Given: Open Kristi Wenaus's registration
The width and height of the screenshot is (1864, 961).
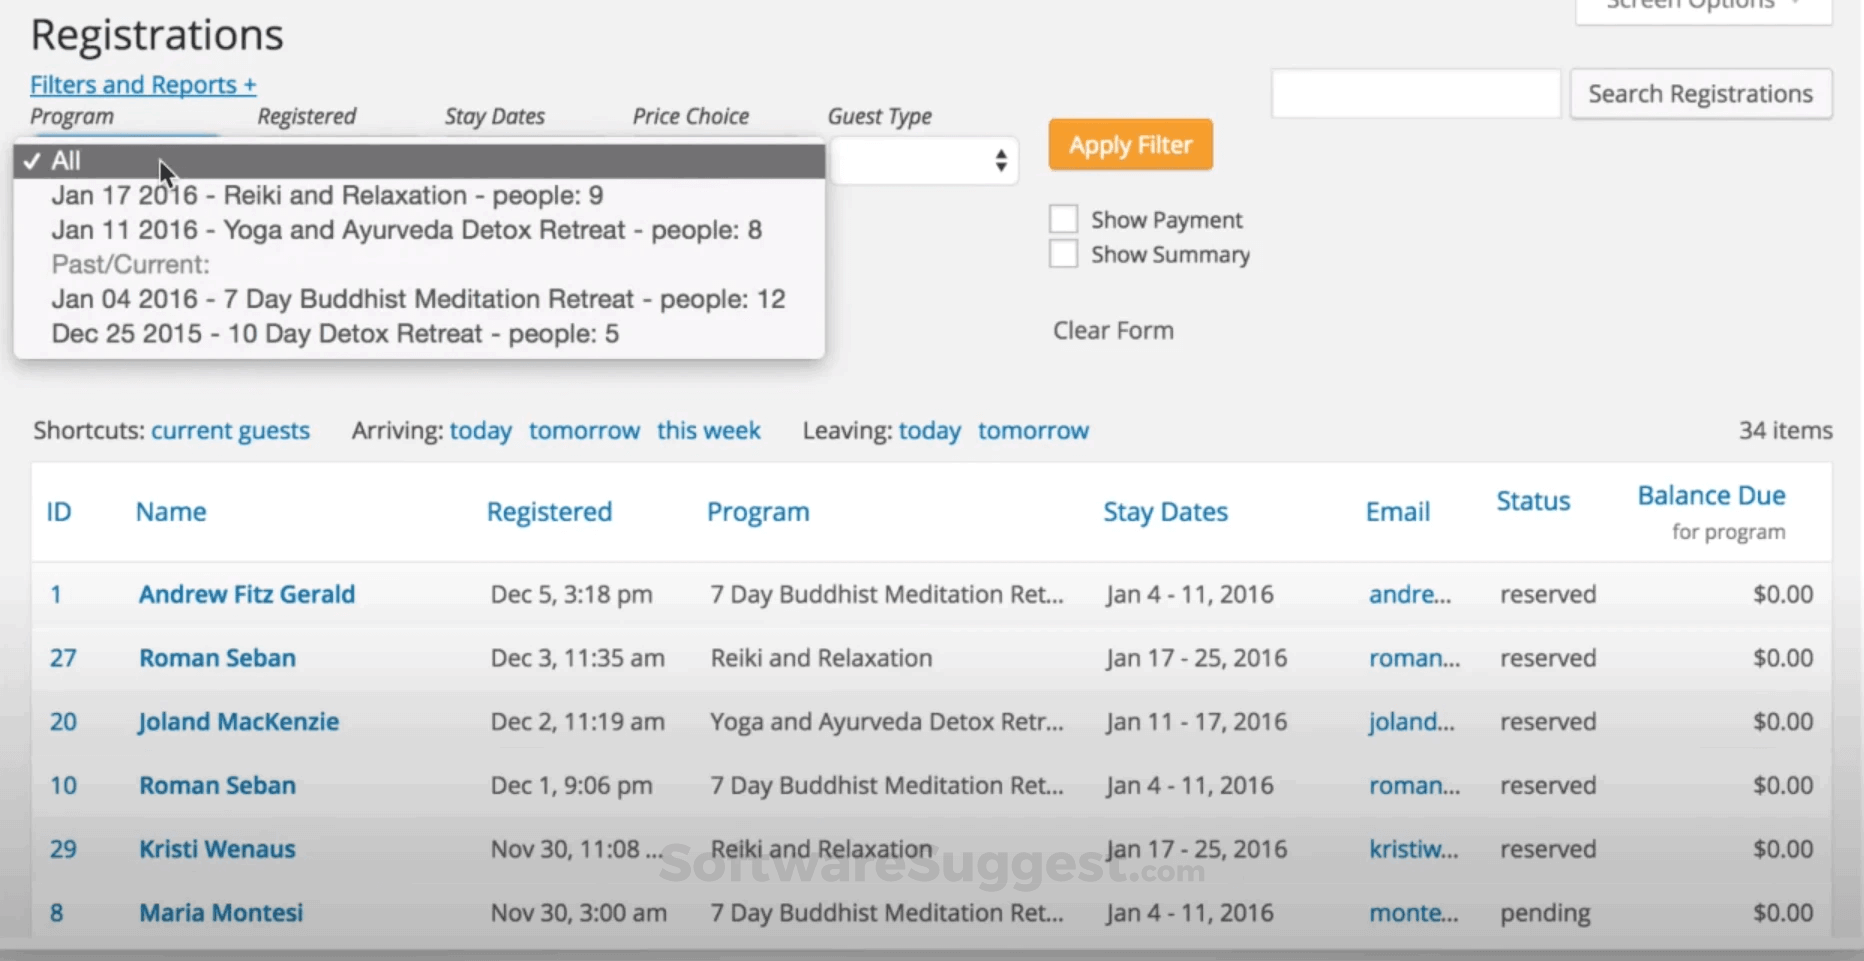Looking at the screenshot, I should 216,848.
